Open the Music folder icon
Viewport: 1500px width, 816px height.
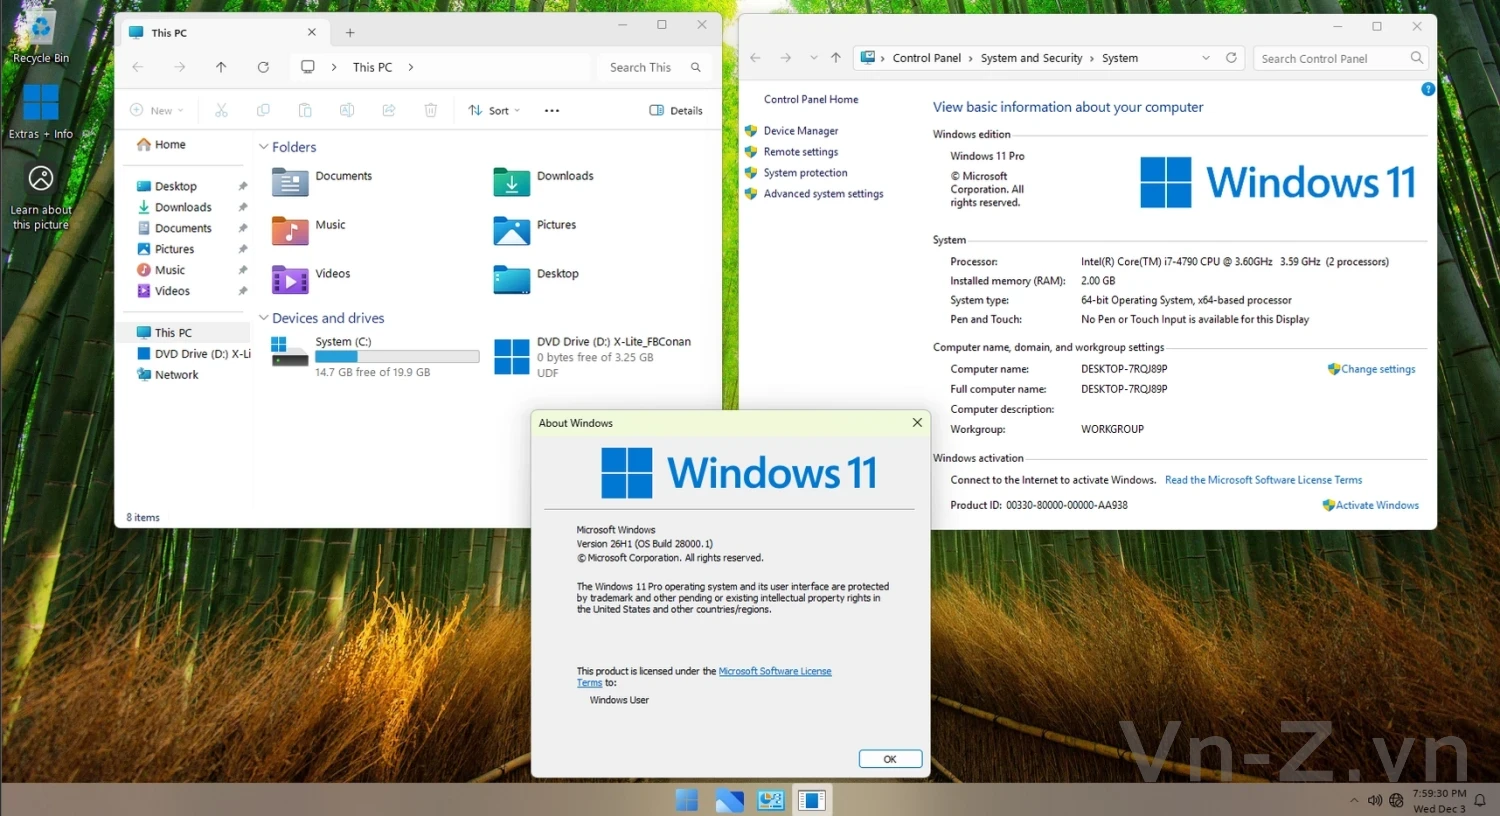[x=290, y=231]
